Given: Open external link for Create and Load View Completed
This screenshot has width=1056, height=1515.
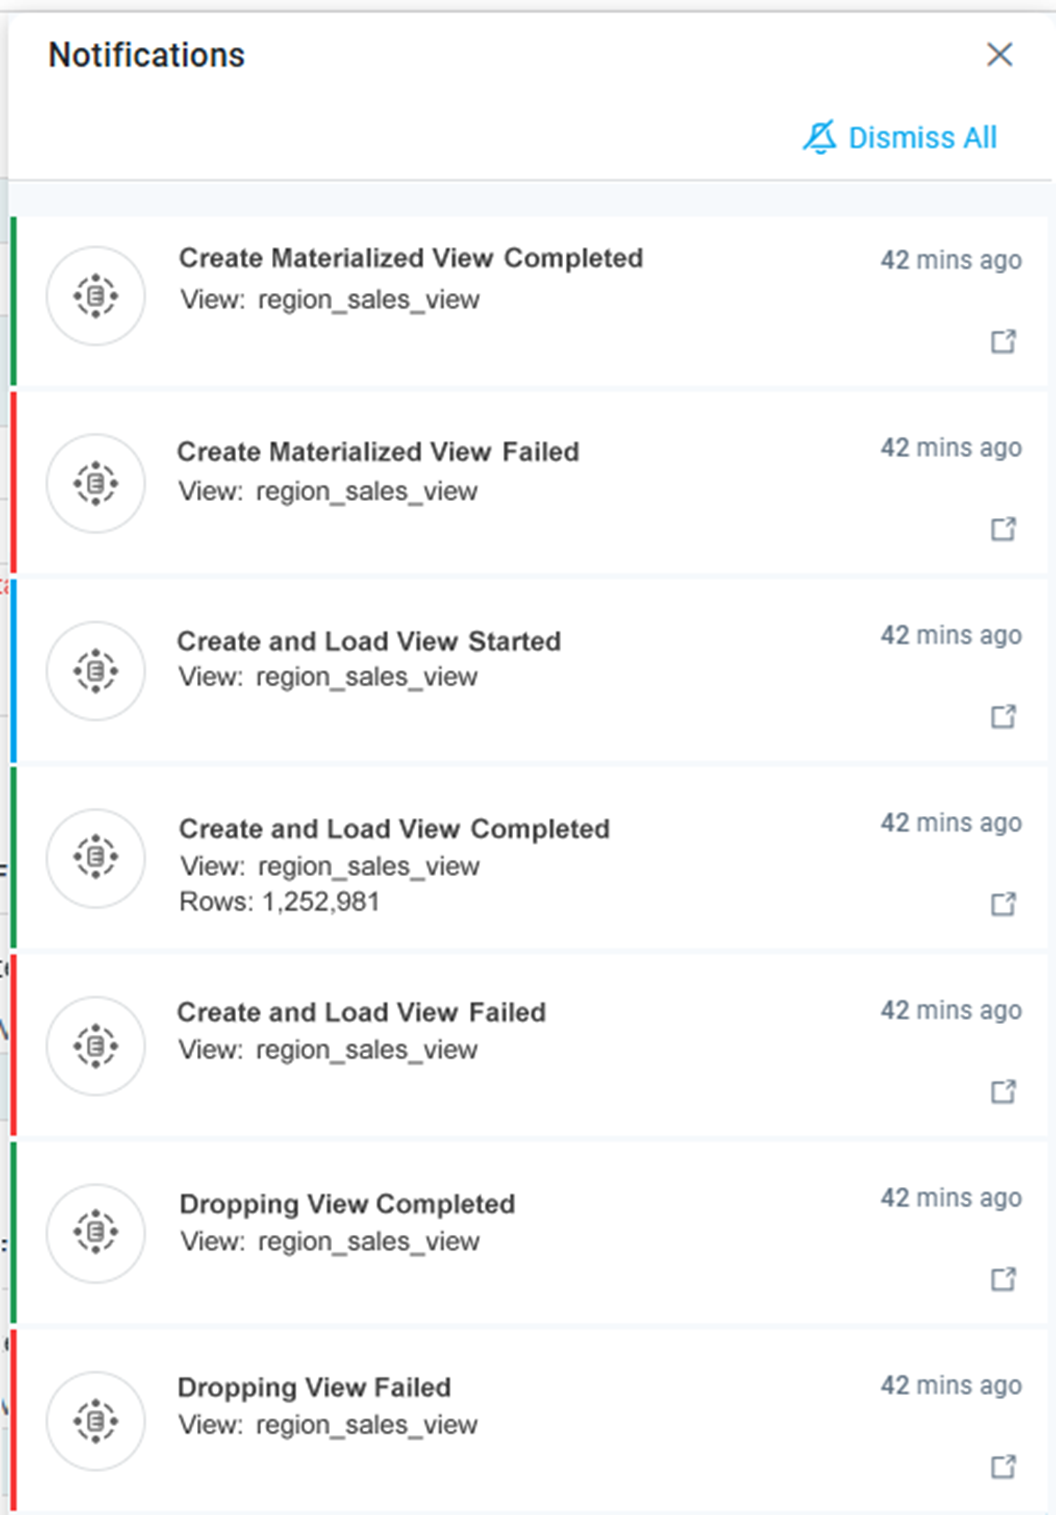Looking at the screenshot, I should pyautogui.click(x=1003, y=904).
